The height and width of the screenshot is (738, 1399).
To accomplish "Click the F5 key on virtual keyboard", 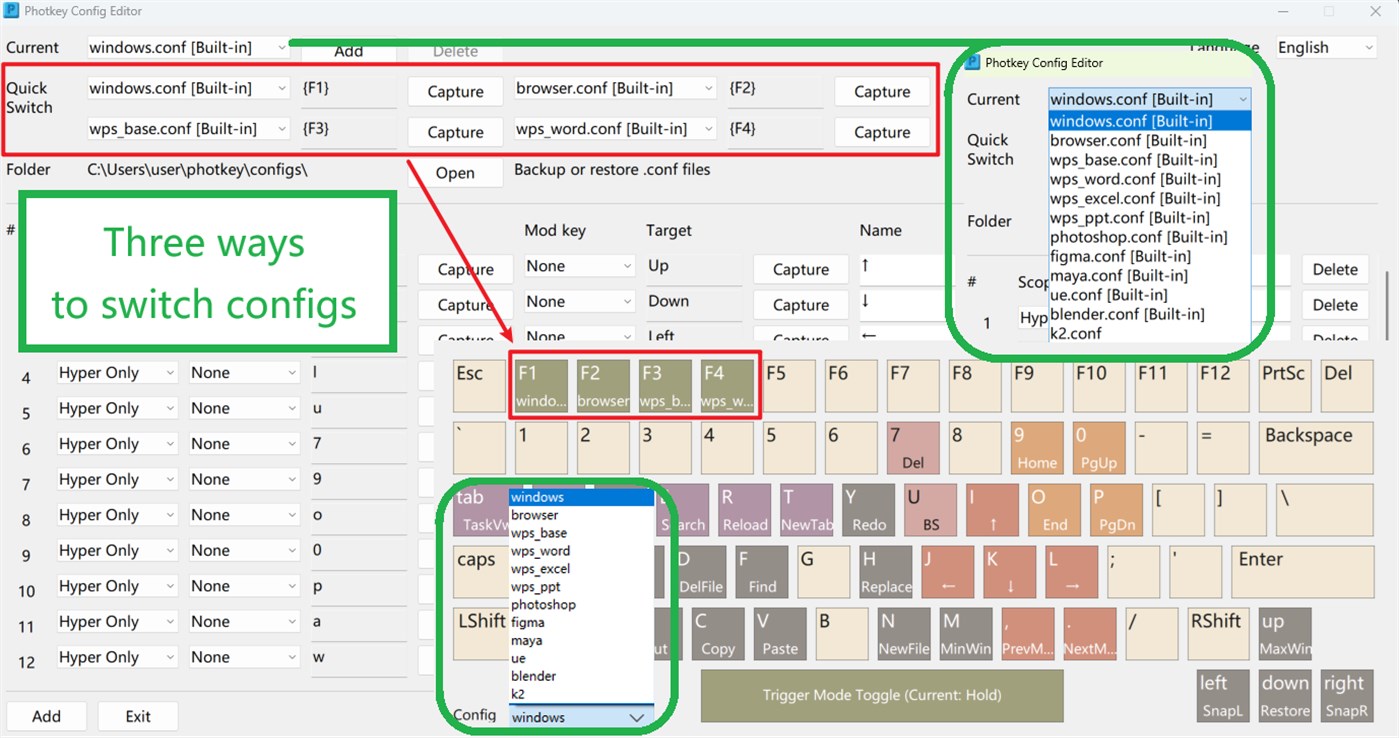I will coord(789,386).
